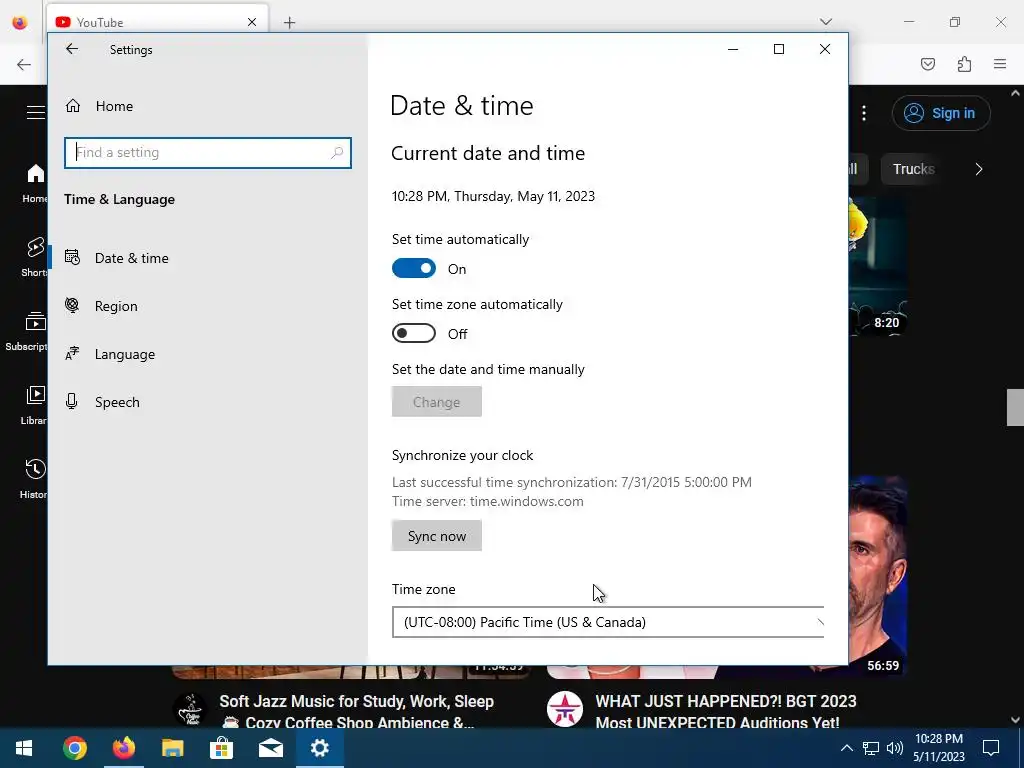The width and height of the screenshot is (1024, 768).
Task: Switch to the YouTube tab
Action: click(157, 22)
